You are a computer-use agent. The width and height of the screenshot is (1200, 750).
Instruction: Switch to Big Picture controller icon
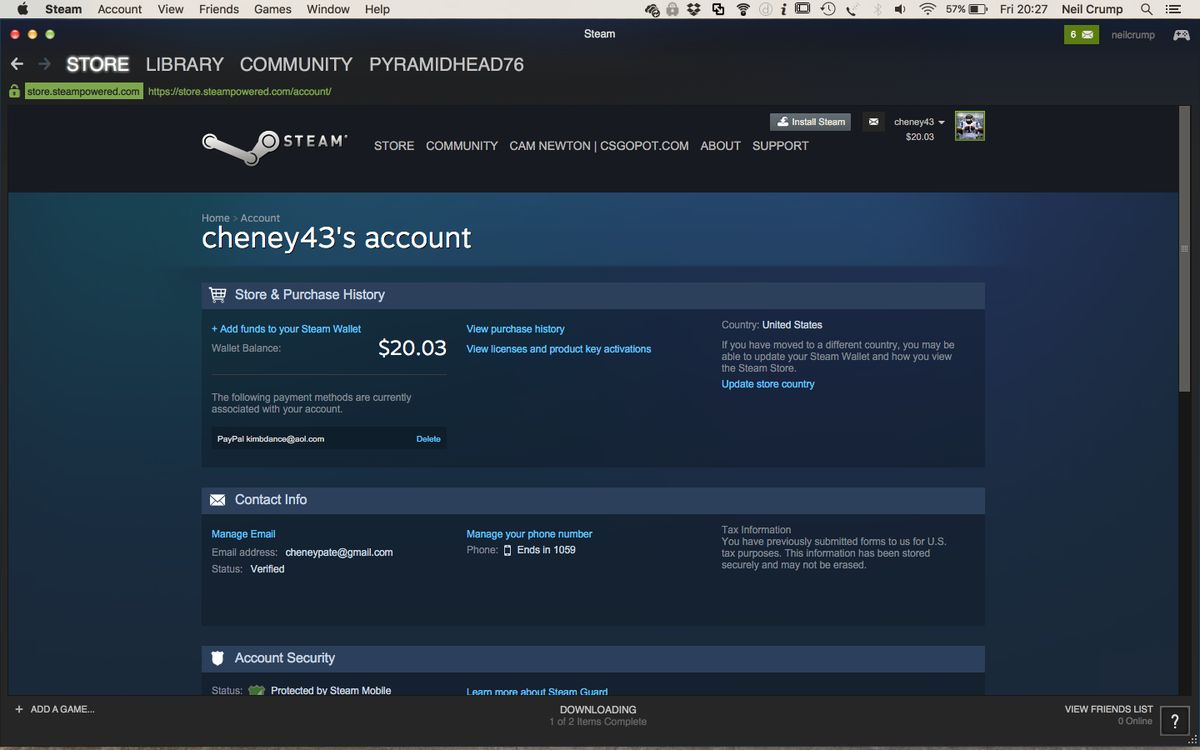1181,35
